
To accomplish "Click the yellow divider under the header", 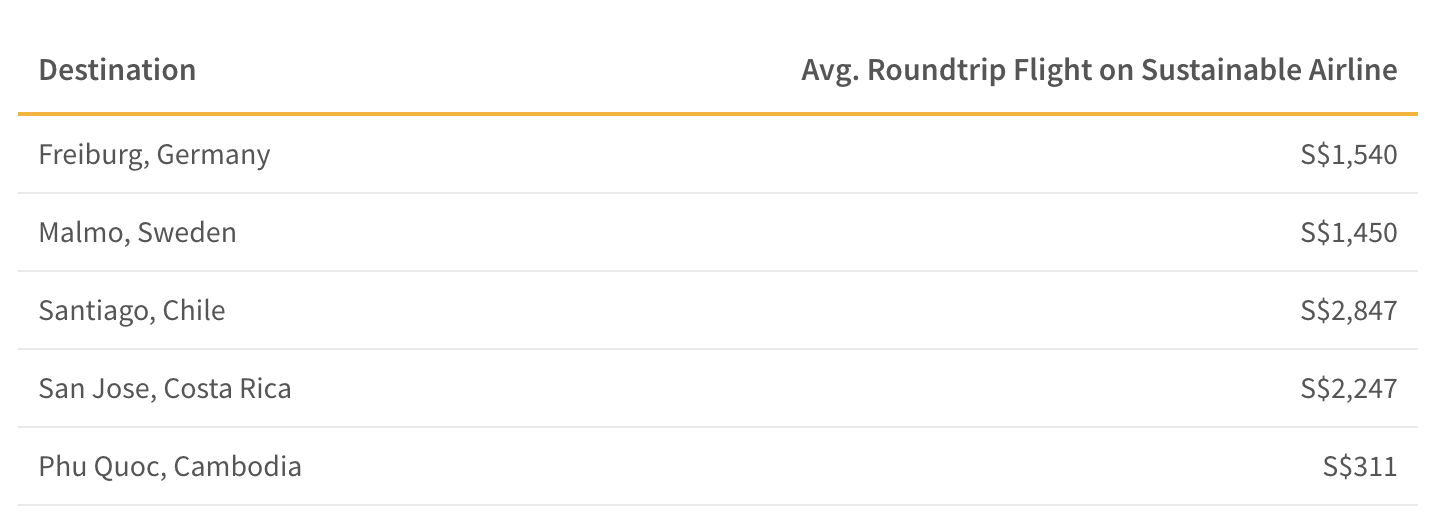I will (x=717, y=114).
